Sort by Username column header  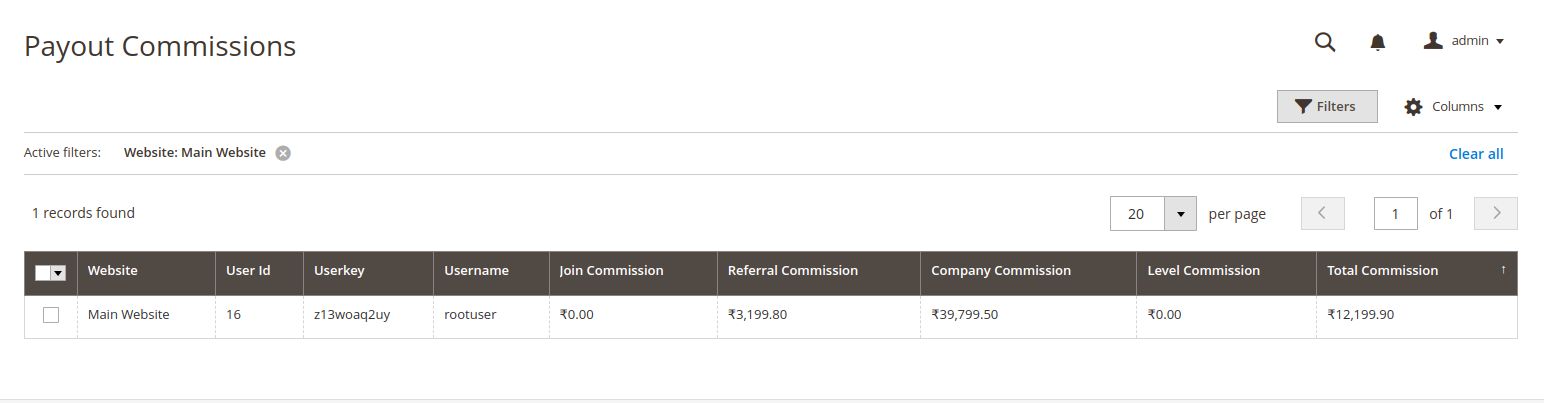pyautogui.click(x=476, y=271)
